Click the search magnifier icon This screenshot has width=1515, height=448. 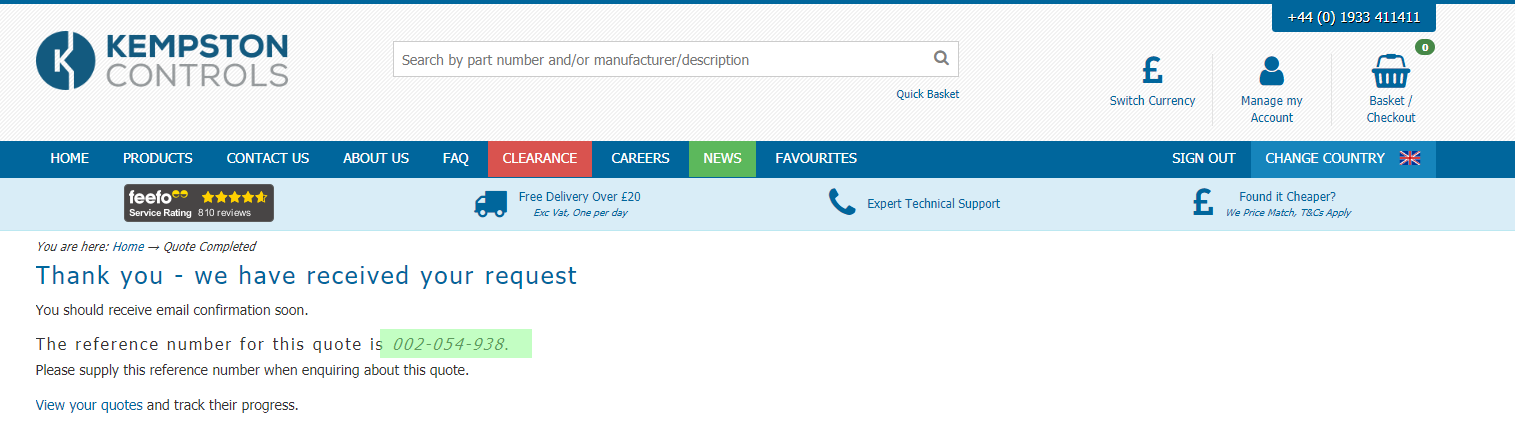941,58
